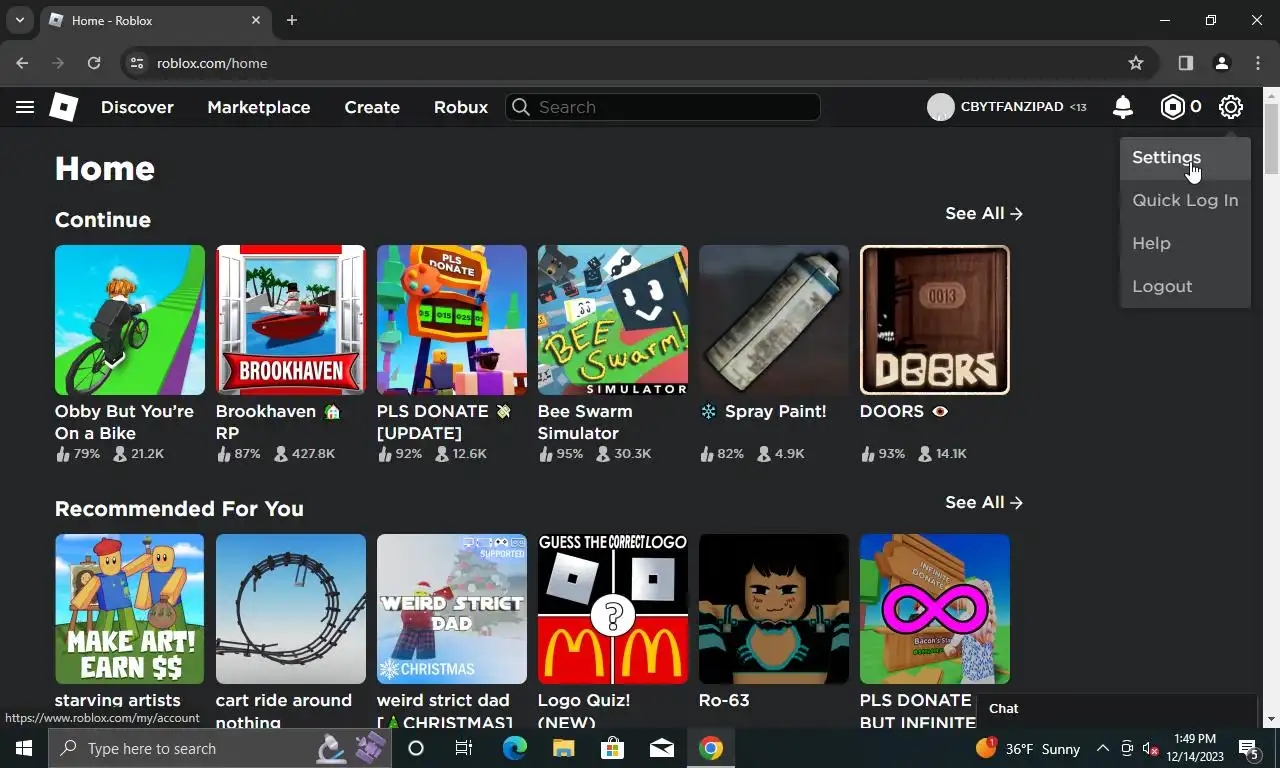Open cart ride around nothing thumbnail
Screen dimensions: 1280x768
coord(291,609)
